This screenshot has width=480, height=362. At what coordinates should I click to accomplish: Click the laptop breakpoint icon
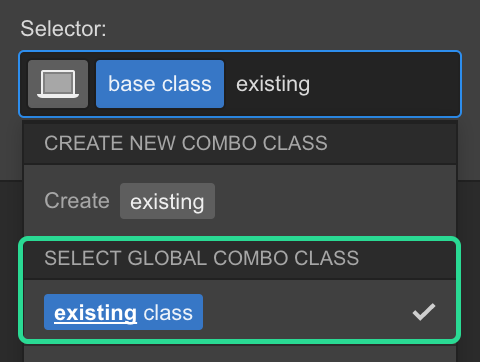point(58,84)
